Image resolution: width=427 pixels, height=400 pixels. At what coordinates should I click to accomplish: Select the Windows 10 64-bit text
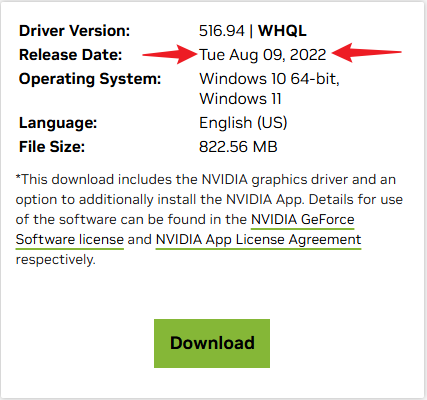click(269, 79)
